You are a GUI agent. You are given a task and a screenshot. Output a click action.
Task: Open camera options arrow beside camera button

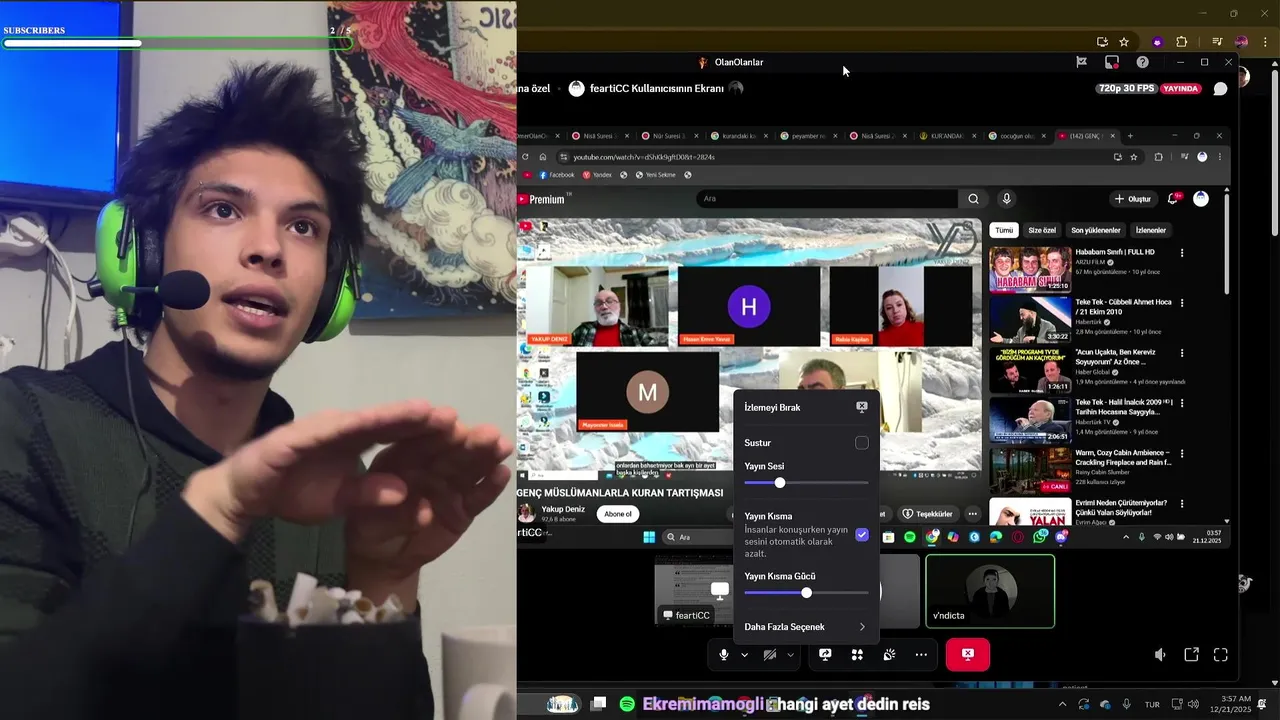click(x=790, y=655)
